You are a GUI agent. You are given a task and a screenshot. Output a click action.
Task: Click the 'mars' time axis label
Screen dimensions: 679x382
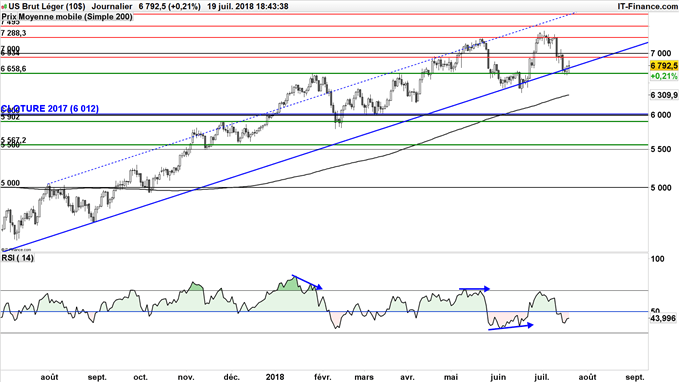point(364,377)
